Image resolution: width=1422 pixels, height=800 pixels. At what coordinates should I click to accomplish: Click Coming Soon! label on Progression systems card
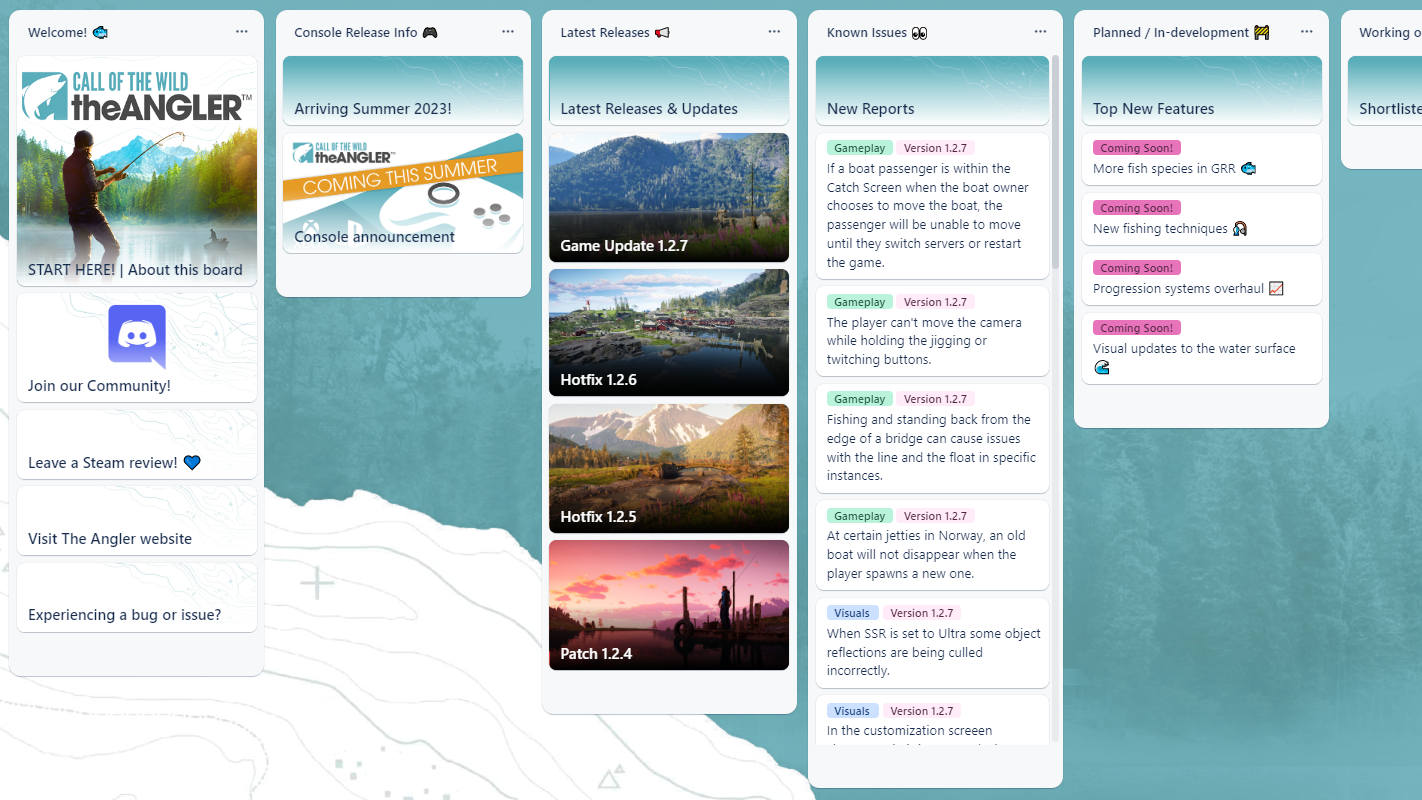[x=1136, y=268]
